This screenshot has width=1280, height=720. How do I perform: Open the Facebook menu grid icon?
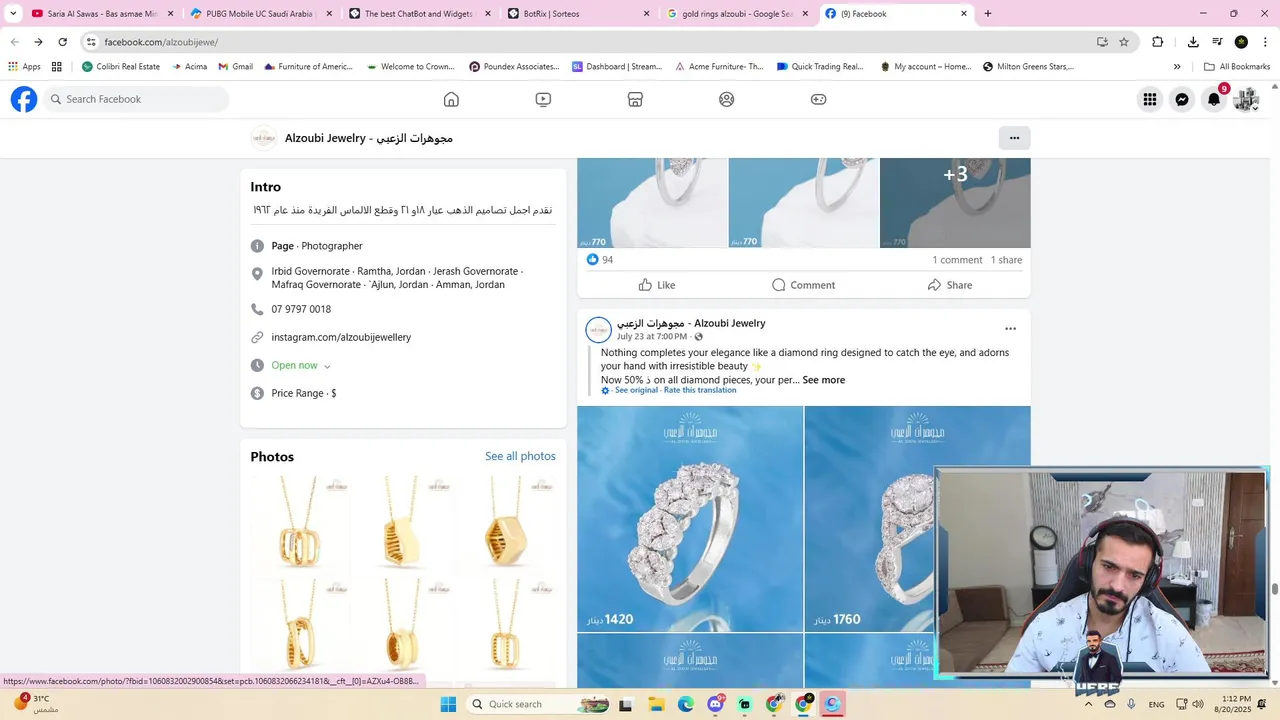pyautogui.click(x=1150, y=99)
